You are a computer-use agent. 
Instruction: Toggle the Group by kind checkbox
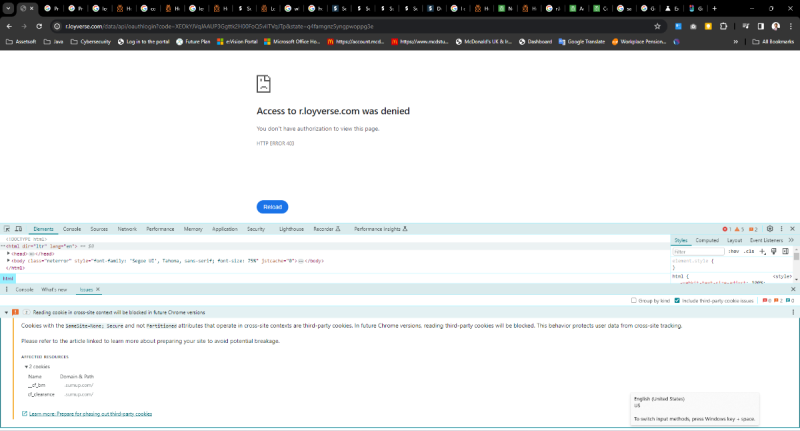point(633,300)
